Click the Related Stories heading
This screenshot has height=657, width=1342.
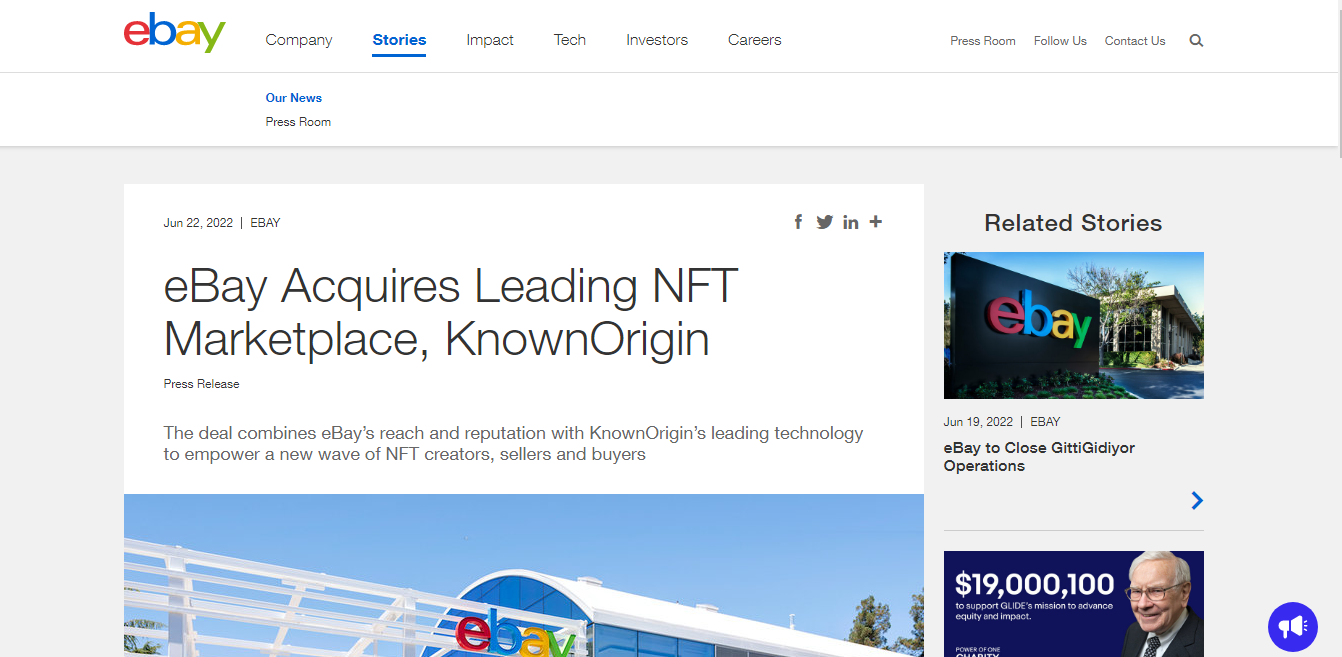point(1073,223)
